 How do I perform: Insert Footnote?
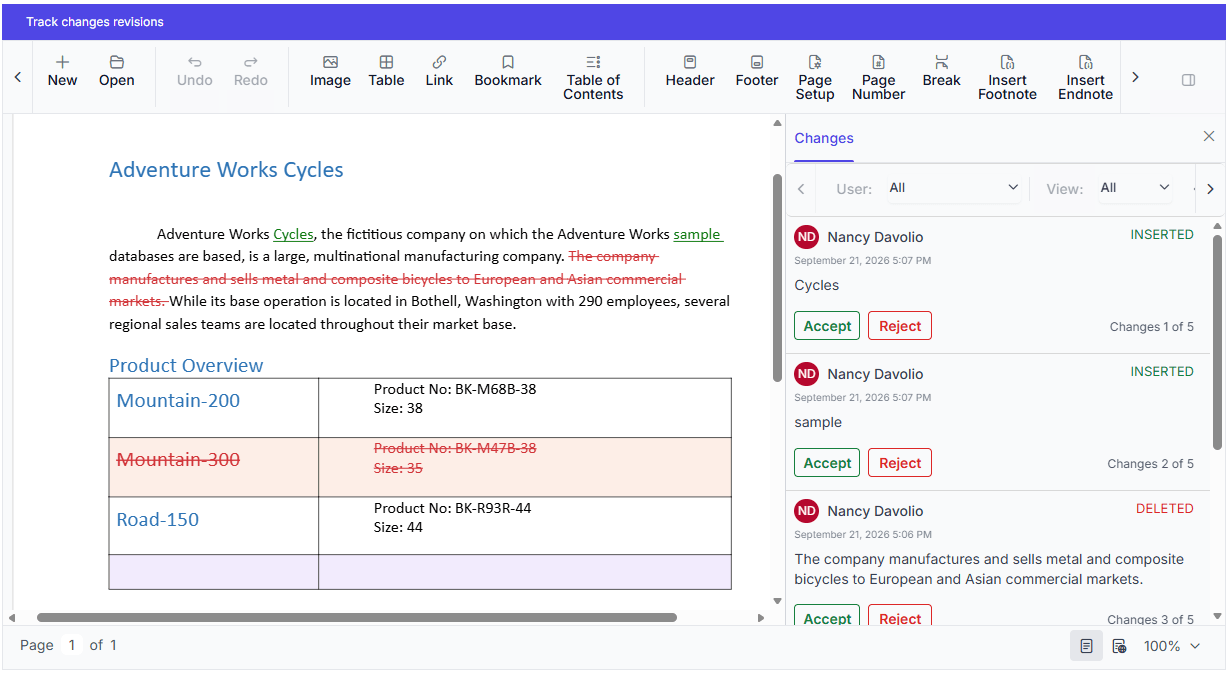click(x=1007, y=77)
